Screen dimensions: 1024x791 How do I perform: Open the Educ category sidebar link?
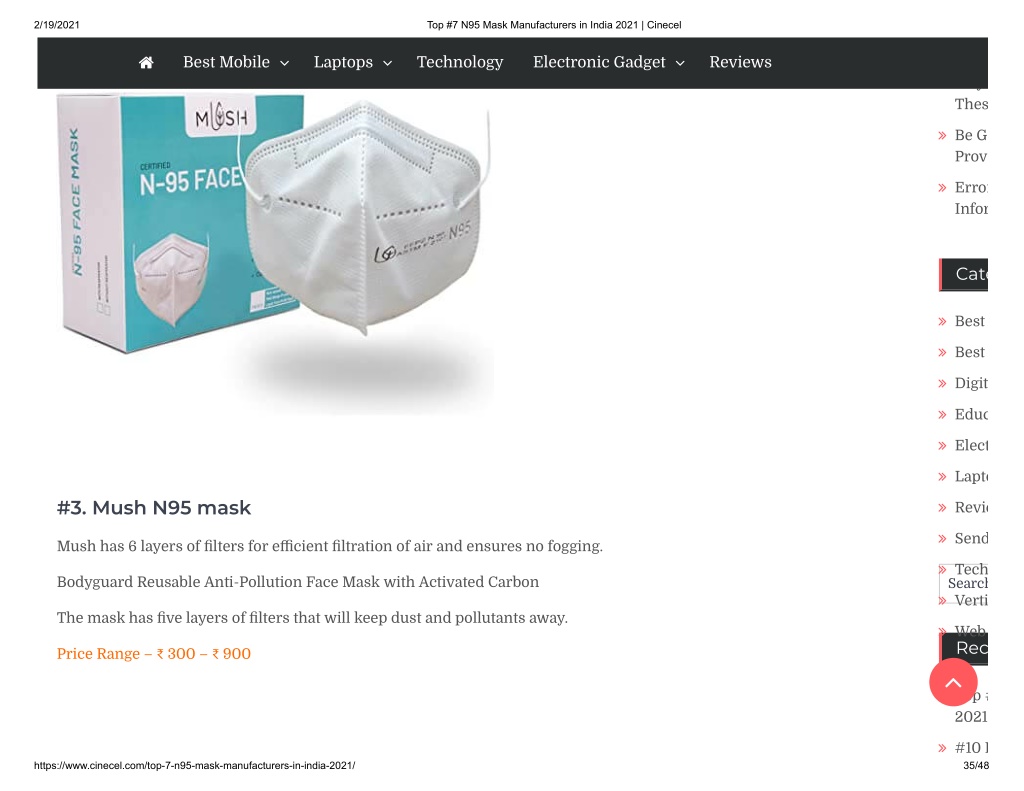click(971, 414)
